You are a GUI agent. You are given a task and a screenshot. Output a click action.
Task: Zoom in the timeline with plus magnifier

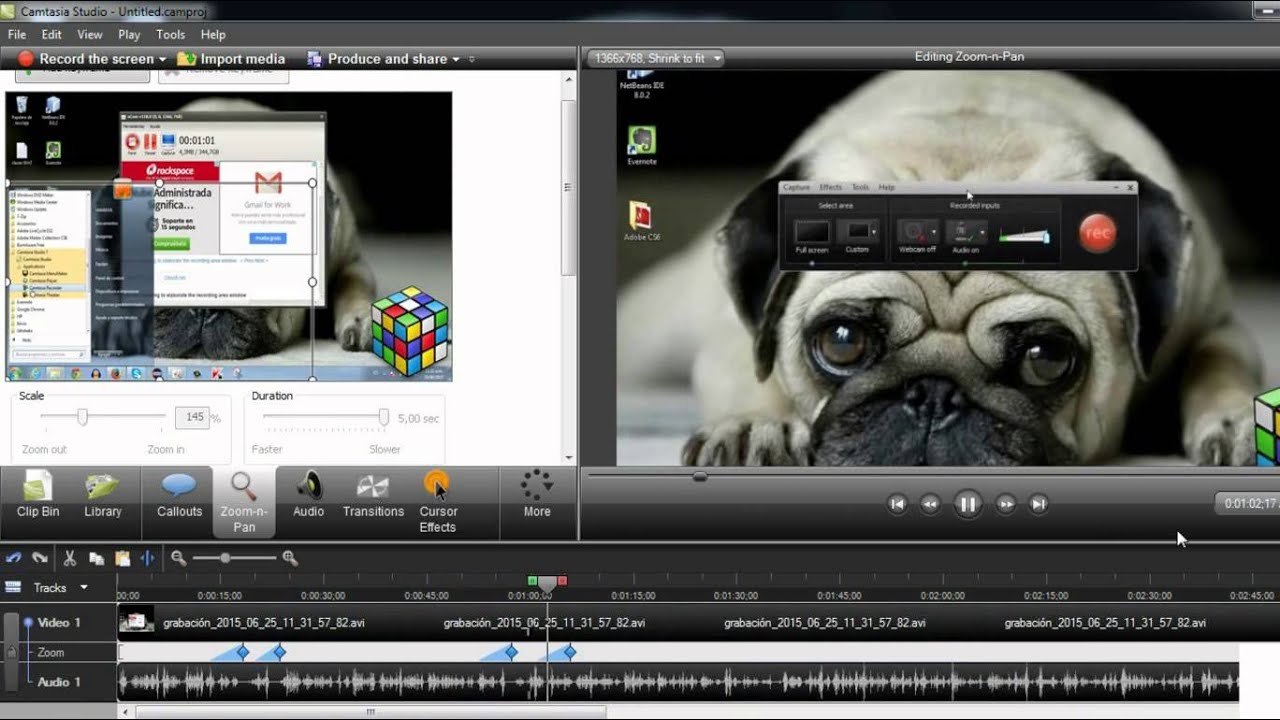290,558
